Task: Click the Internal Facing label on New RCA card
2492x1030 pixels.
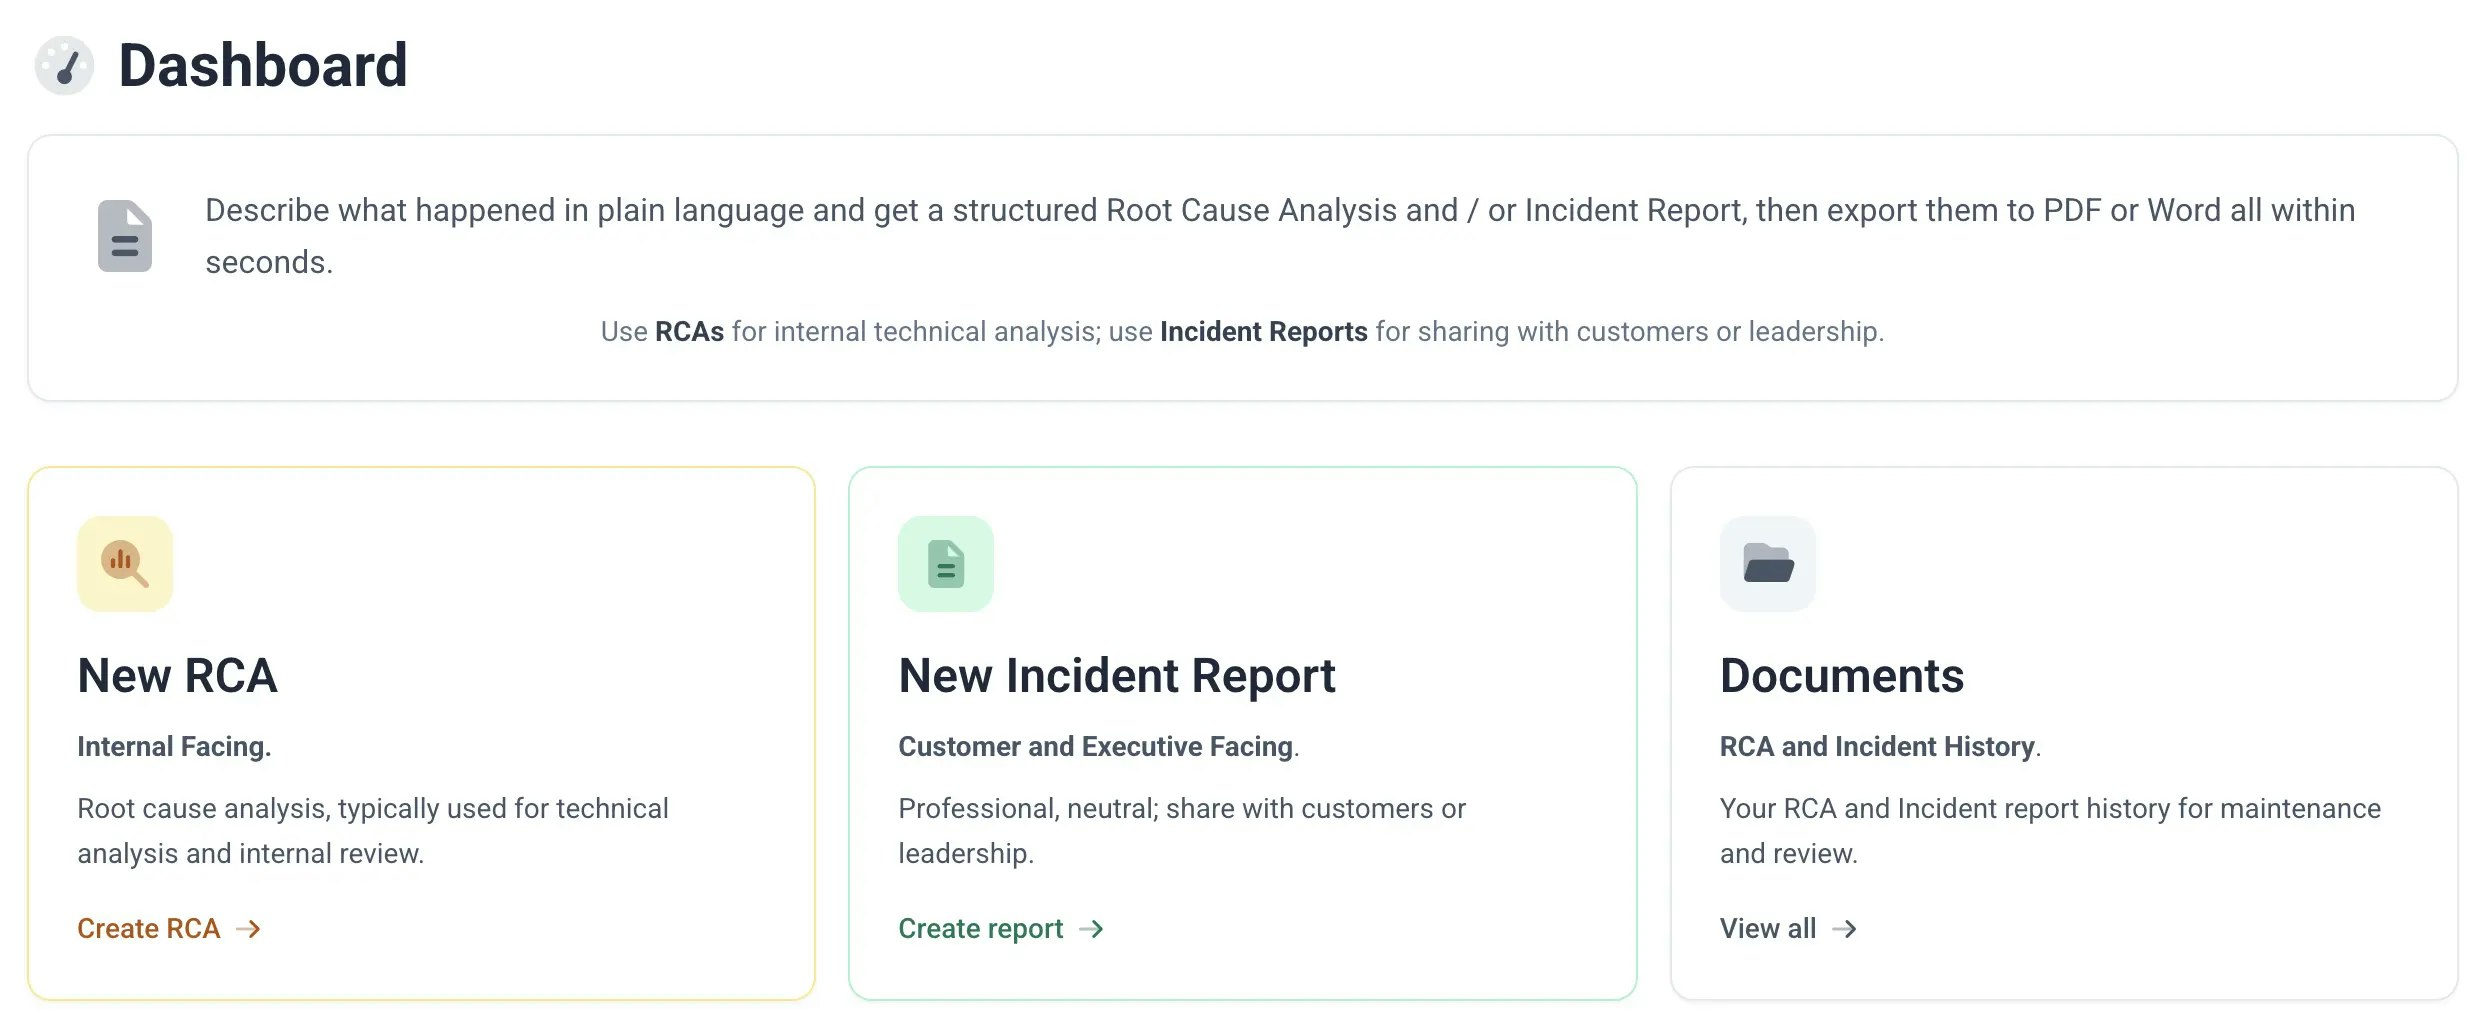Action: coord(174,745)
